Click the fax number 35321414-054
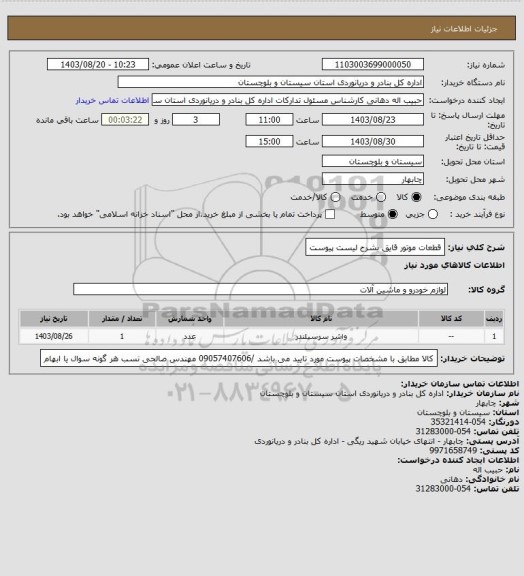The image size is (524, 576). (x=458, y=422)
